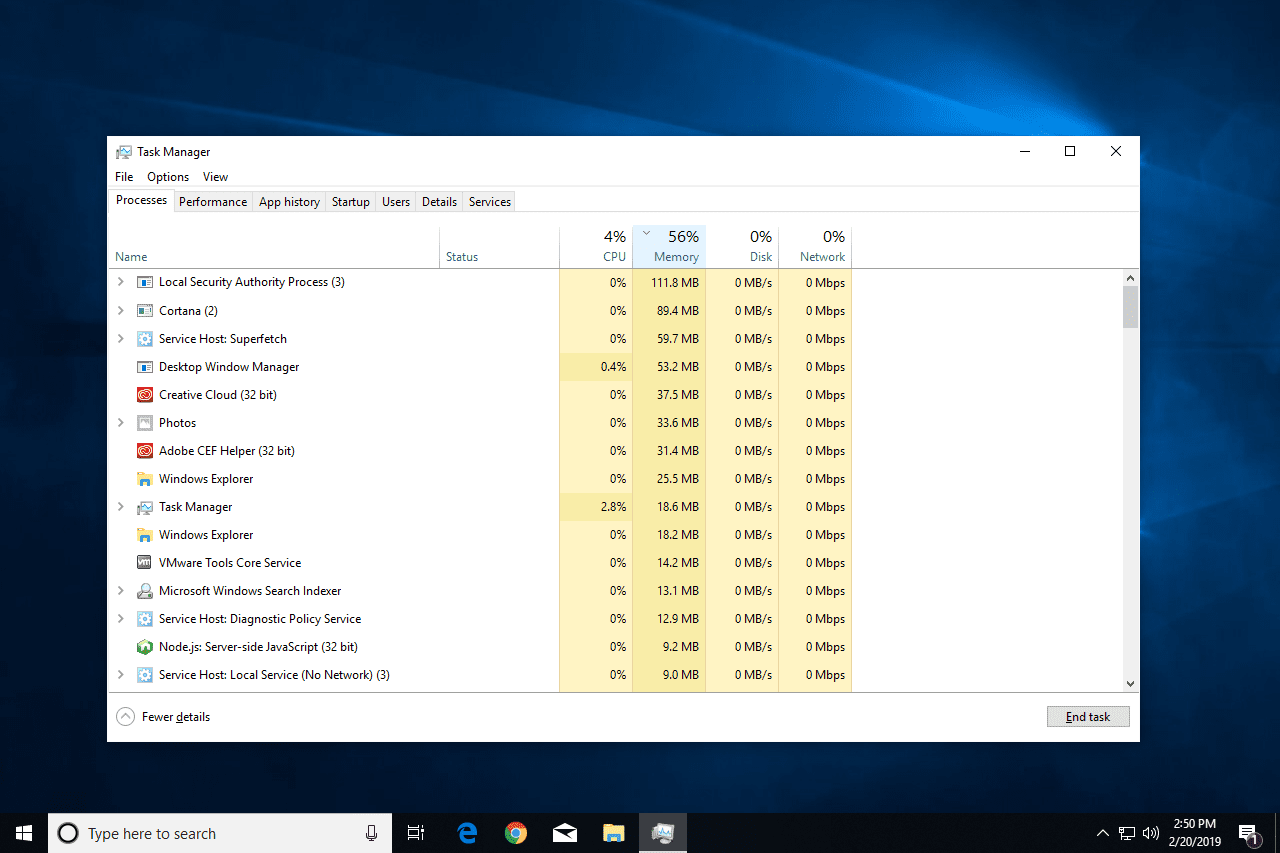Sort processes by Memory column
This screenshot has height=853, width=1280.
pyautogui.click(x=669, y=247)
